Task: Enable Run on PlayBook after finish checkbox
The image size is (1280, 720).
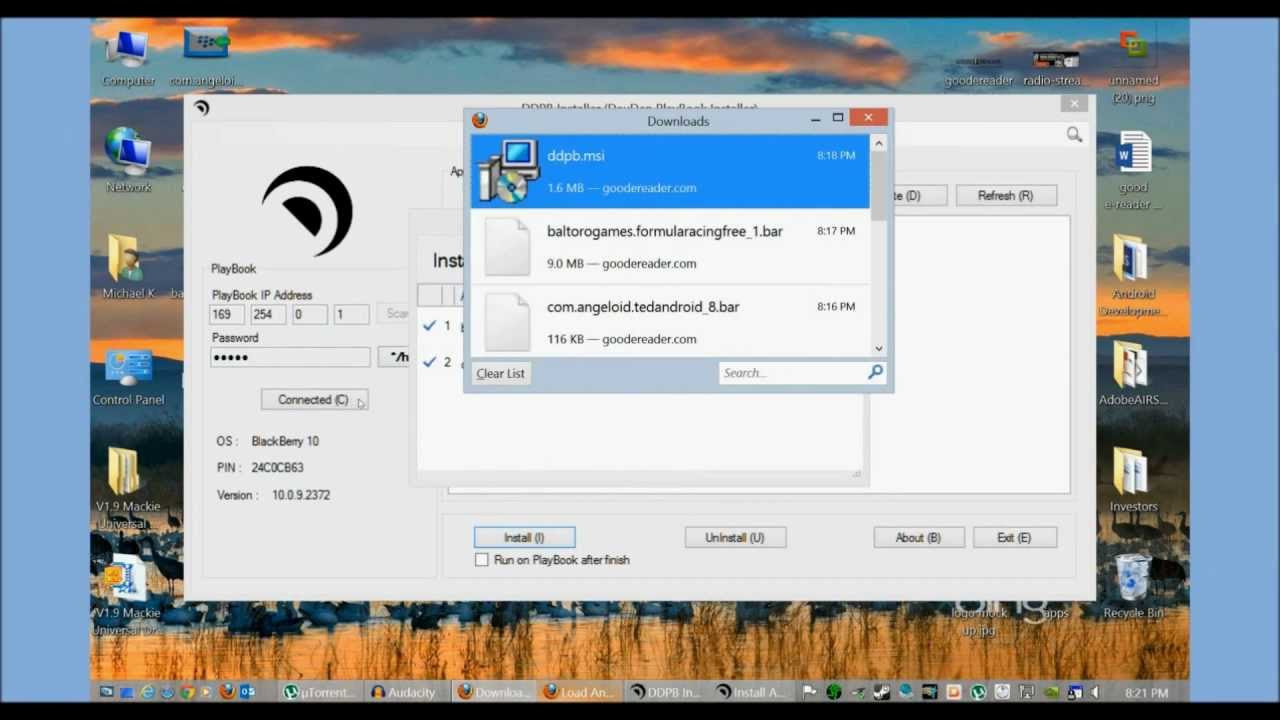Action: click(x=482, y=560)
